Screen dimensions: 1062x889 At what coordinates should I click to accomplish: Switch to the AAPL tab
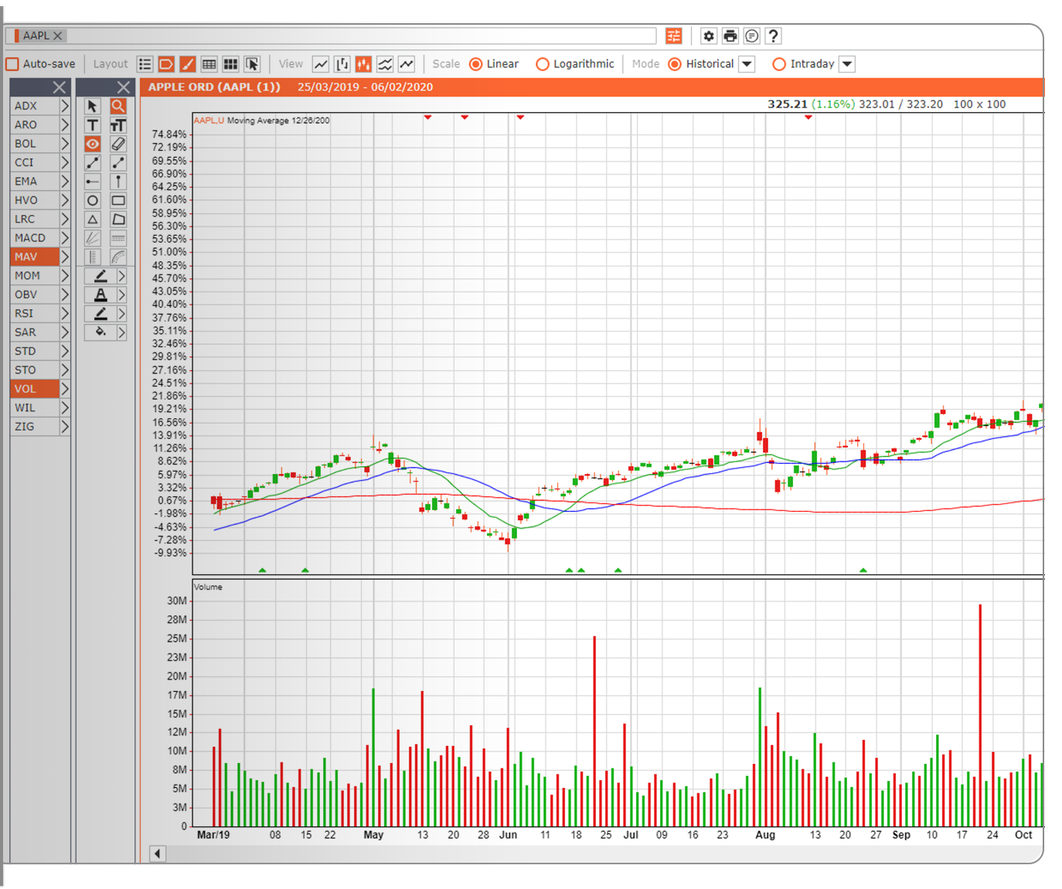36,36
